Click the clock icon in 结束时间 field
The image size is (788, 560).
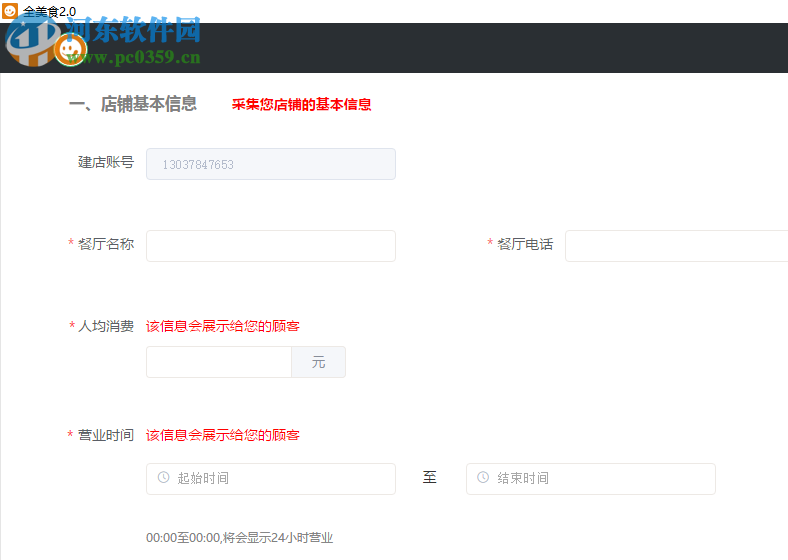(483, 477)
